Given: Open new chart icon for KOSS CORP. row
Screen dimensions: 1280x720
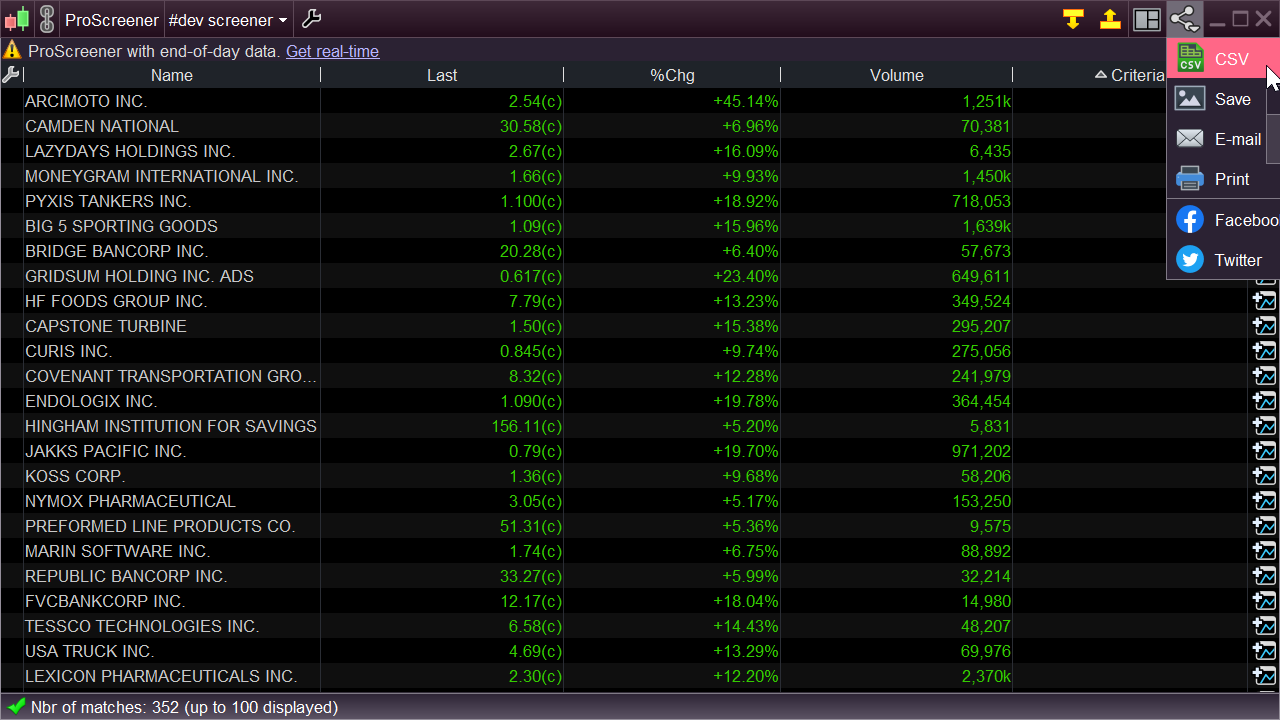Looking at the screenshot, I should pyautogui.click(x=1265, y=476).
